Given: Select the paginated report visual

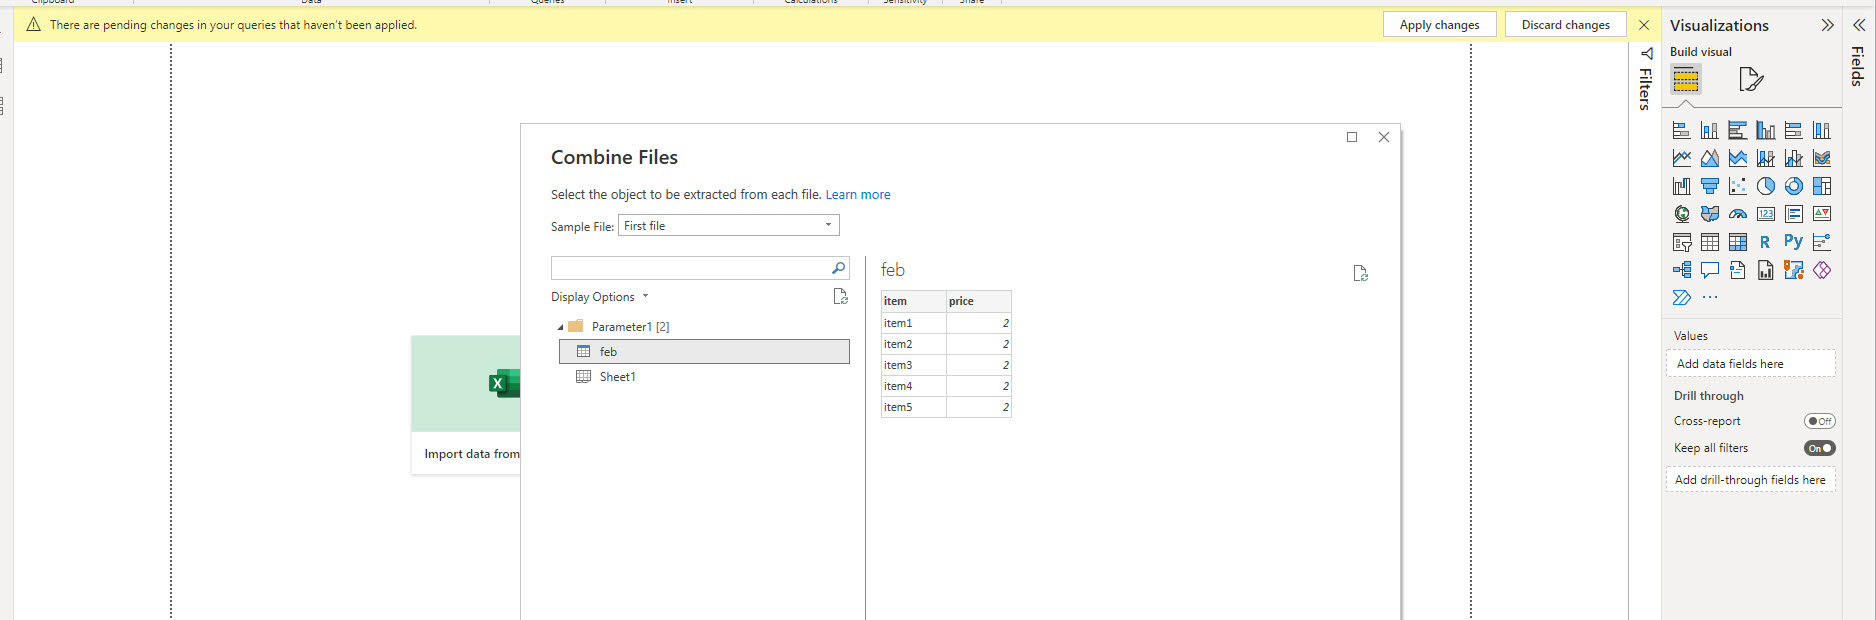Looking at the screenshot, I should (x=1766, y=270).
